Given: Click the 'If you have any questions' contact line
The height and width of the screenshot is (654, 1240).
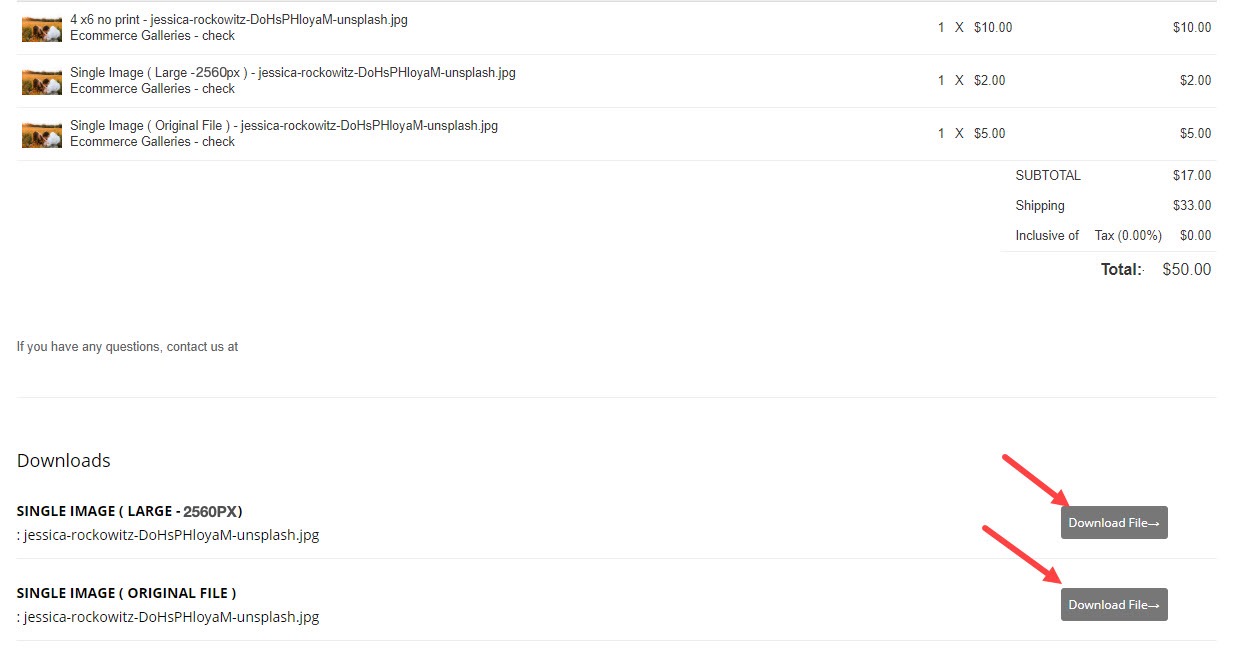Looking at the screenshot, I should (x=127, y=347).
